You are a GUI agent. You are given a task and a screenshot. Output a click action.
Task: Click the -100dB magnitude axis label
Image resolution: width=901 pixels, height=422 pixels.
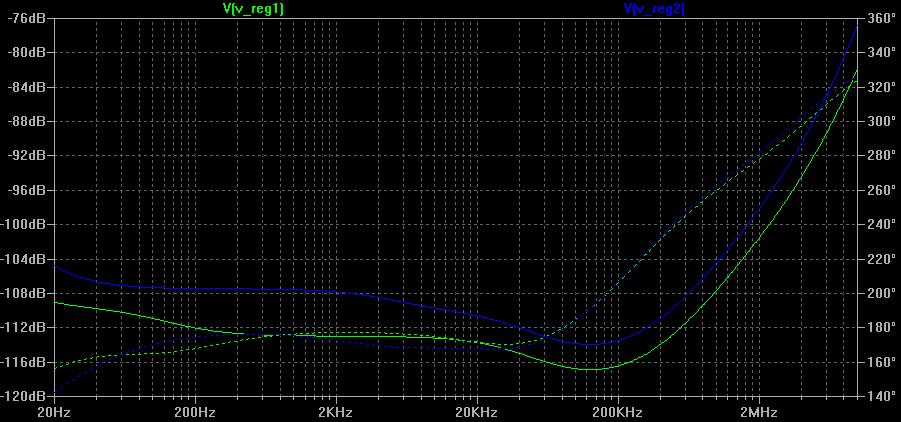point(23,224)
